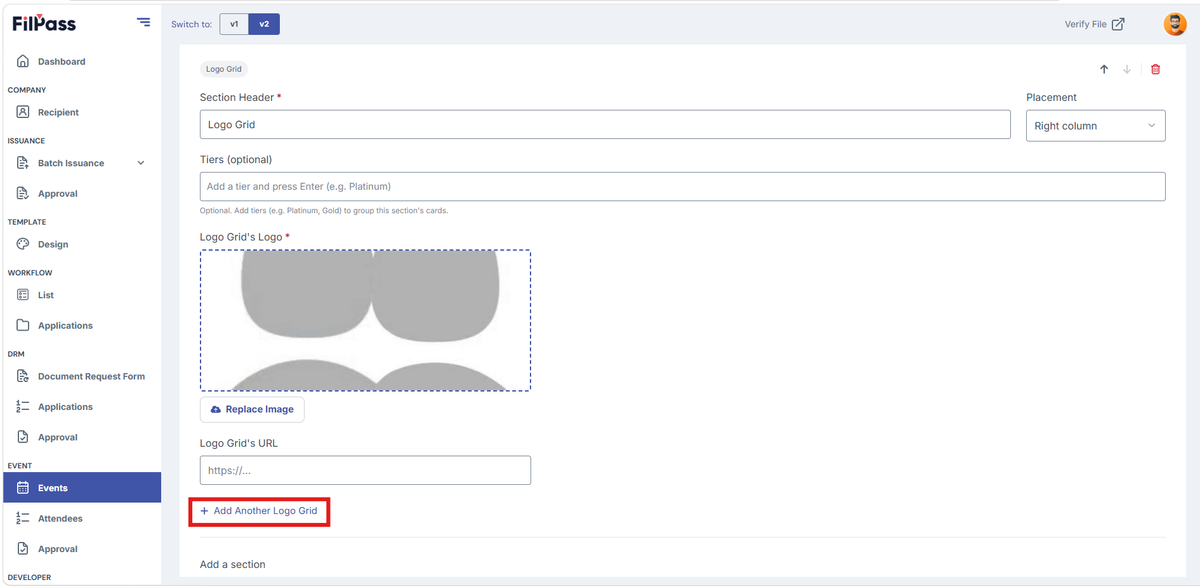
Task: Move the Logo Grid section up
Action: 1104,70
